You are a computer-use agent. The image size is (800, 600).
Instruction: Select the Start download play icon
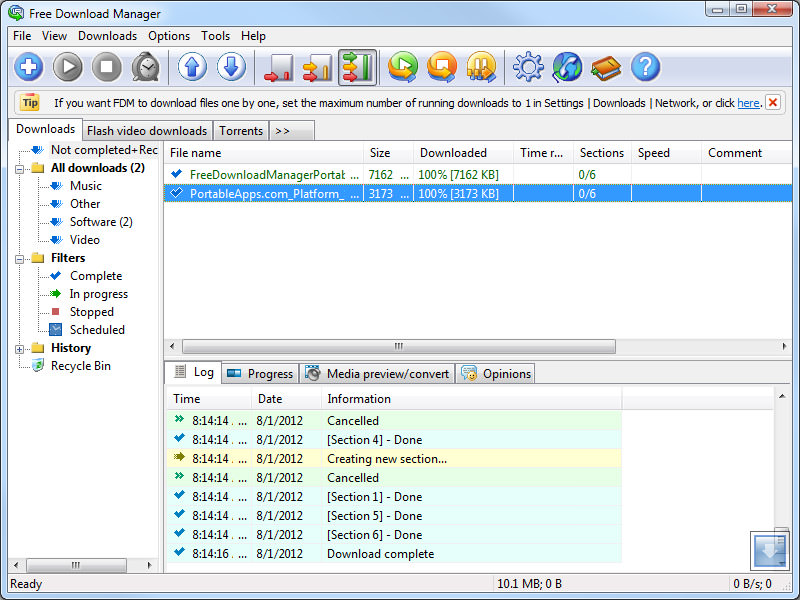[x=68, y=67]
